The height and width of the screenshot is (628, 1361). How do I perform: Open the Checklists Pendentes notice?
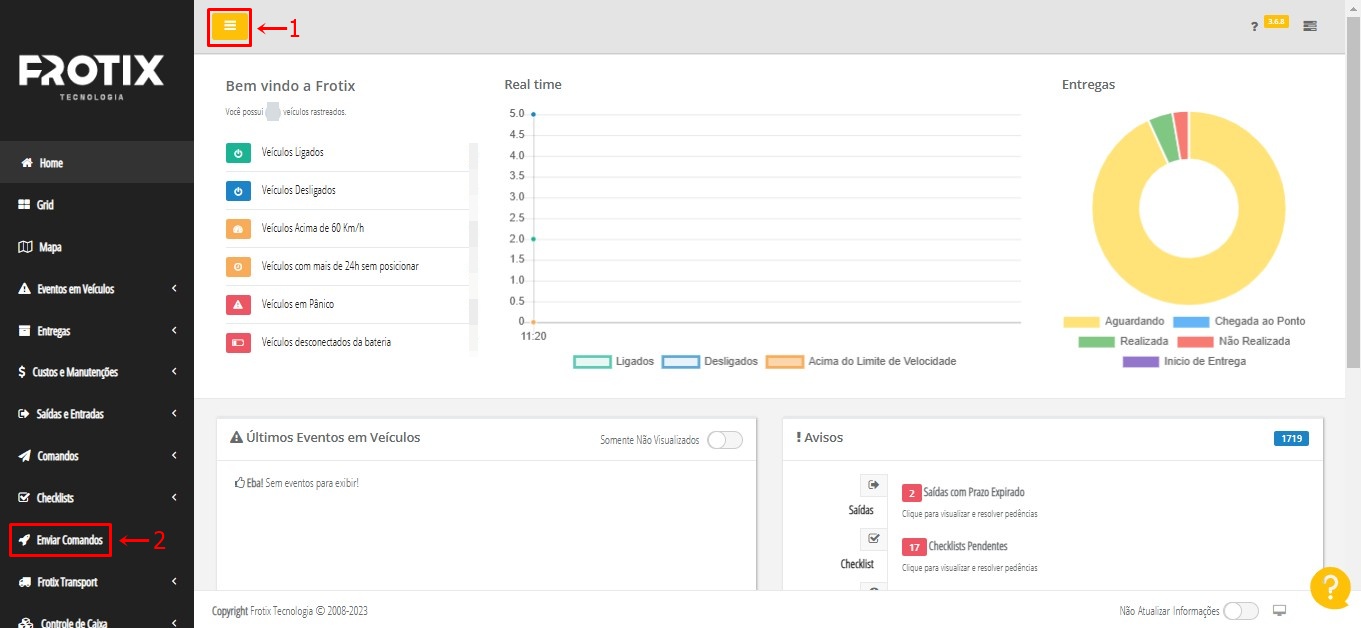tap(966, 546)
